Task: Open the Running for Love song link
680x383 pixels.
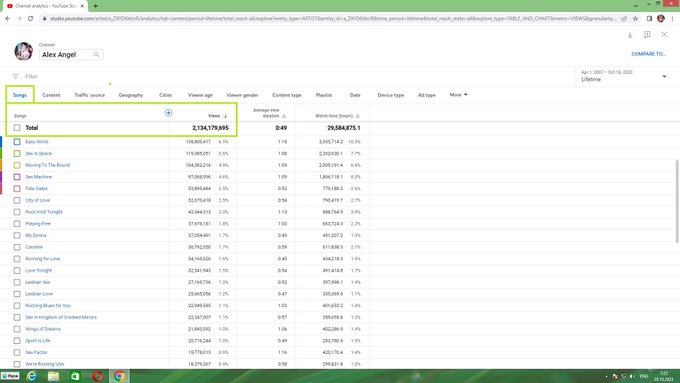Action: pyautogui.click(x=42, y=259)
